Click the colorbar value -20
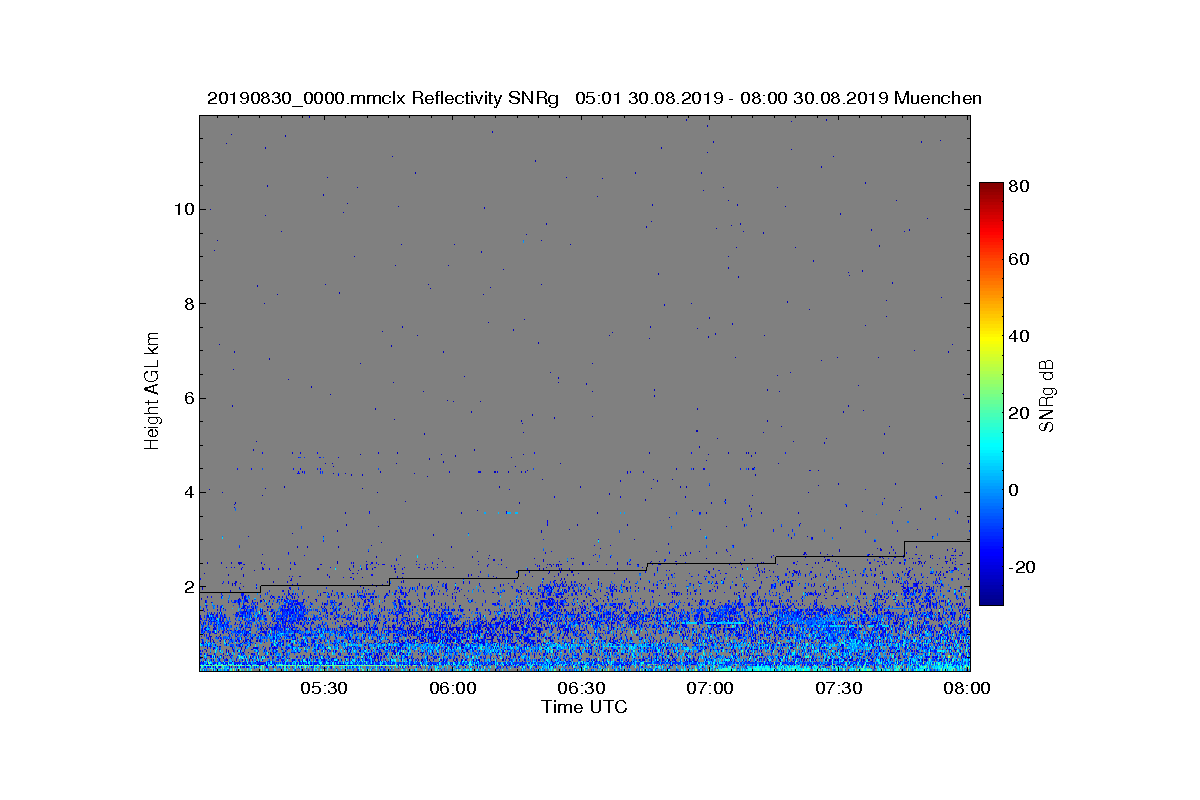The image size is (1200, 800). pos(1023,567)
